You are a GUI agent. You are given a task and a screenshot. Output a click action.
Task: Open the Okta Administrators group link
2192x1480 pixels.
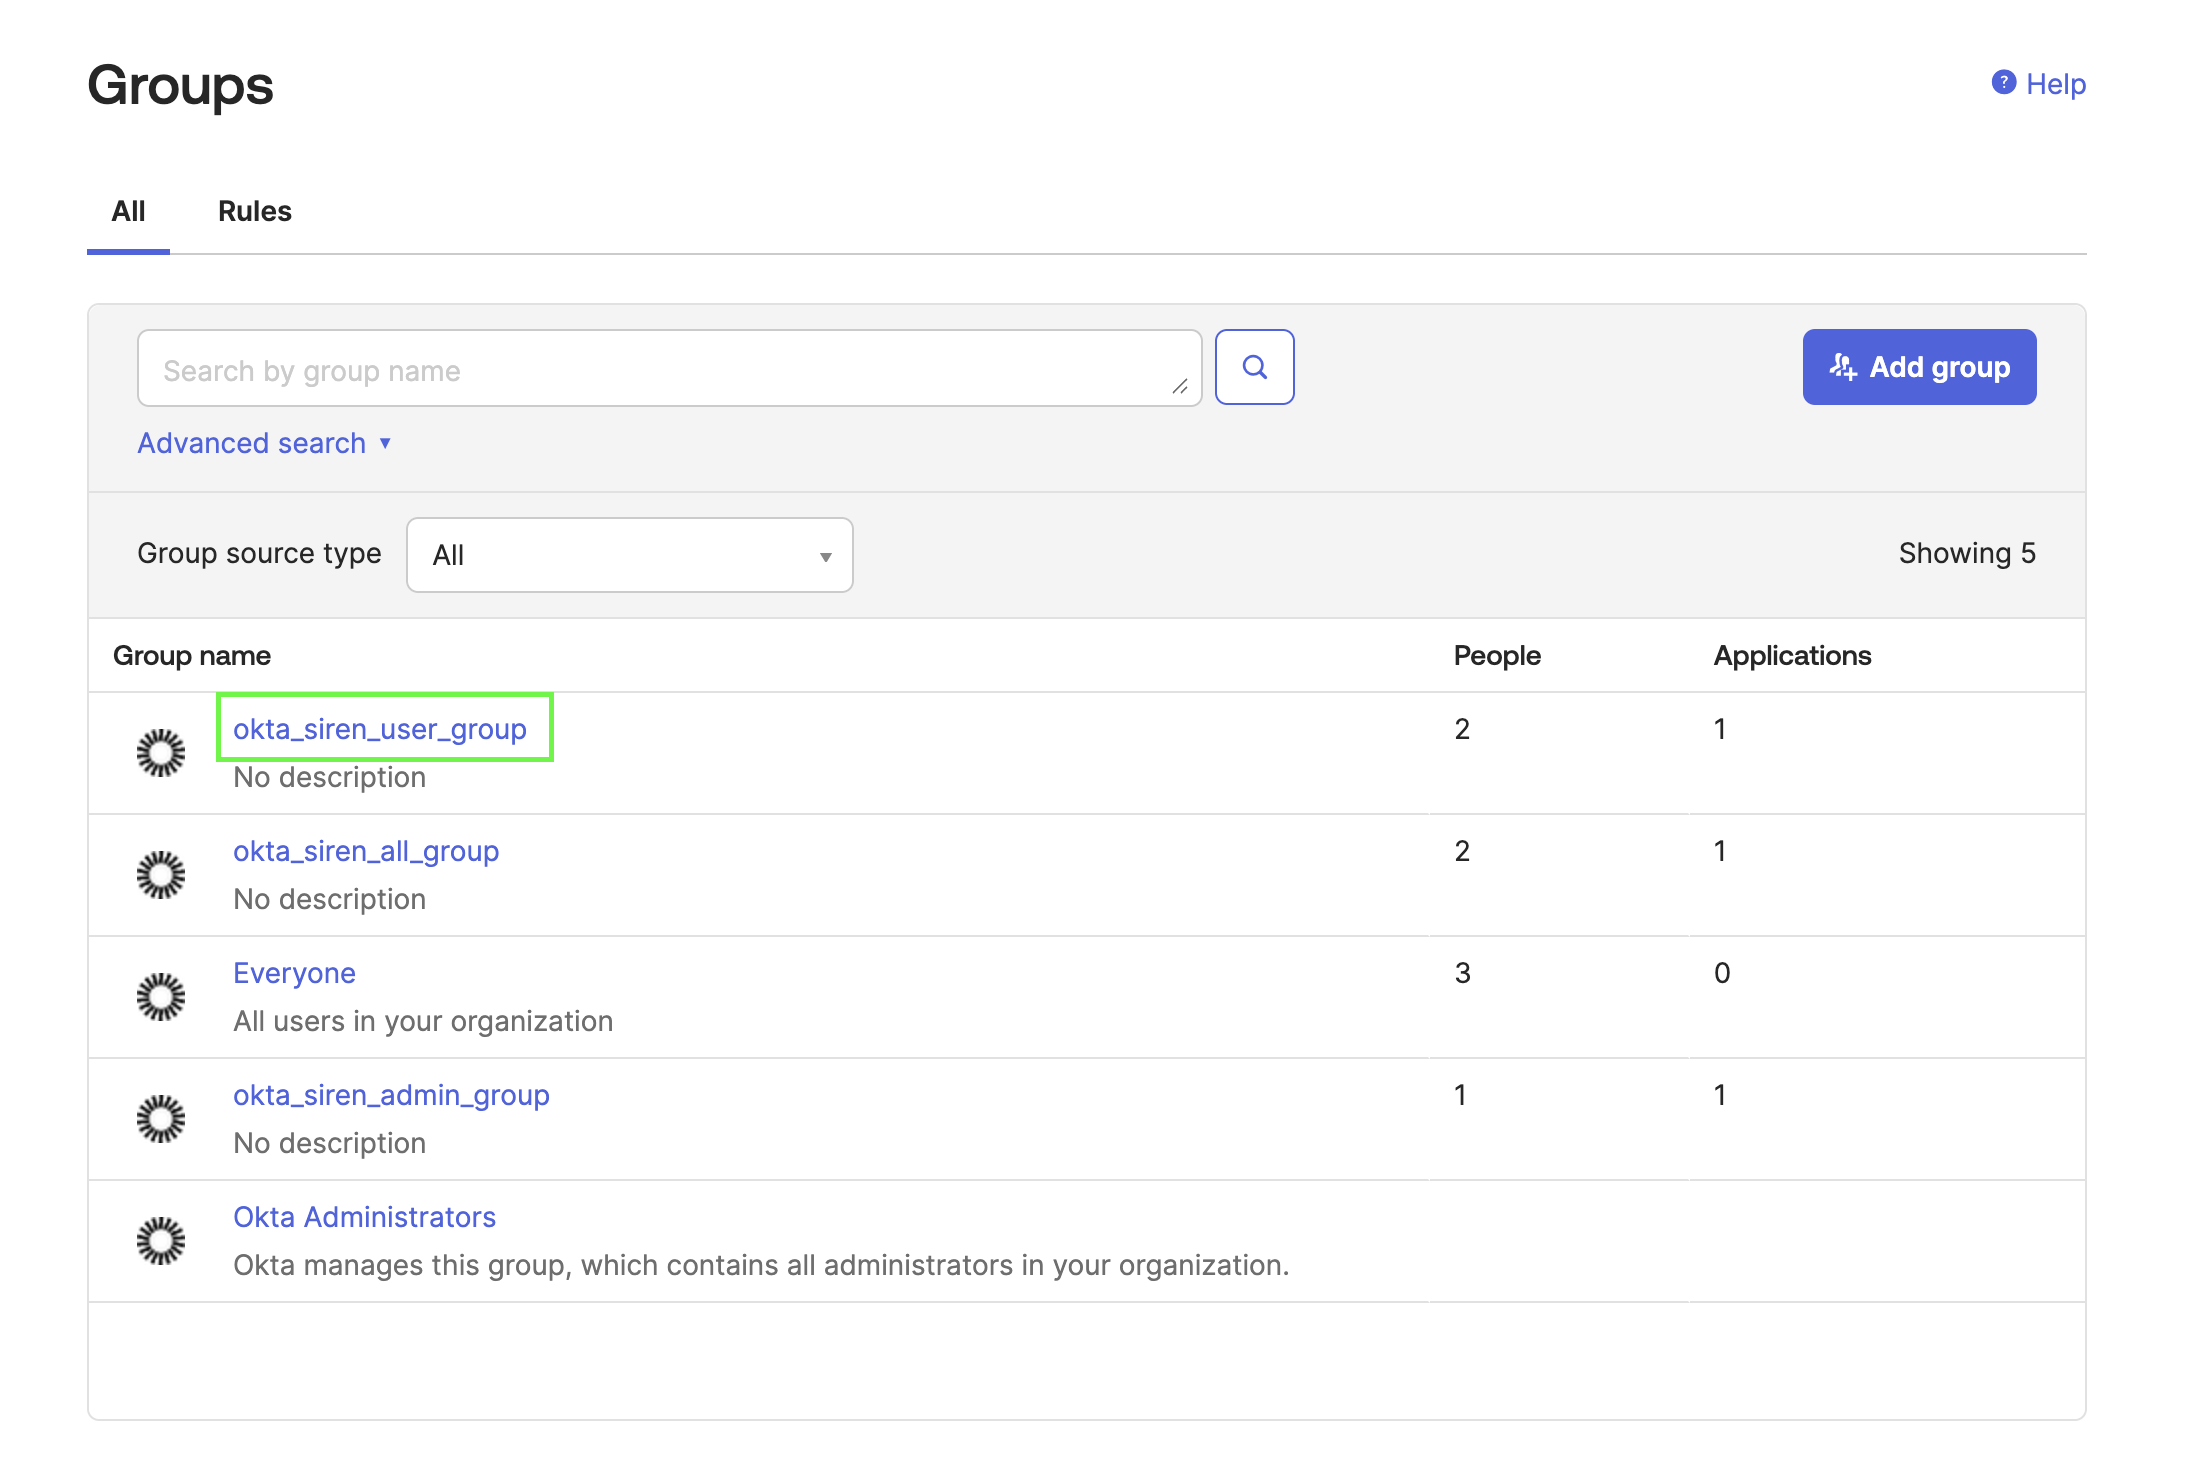pos(364,1217)
